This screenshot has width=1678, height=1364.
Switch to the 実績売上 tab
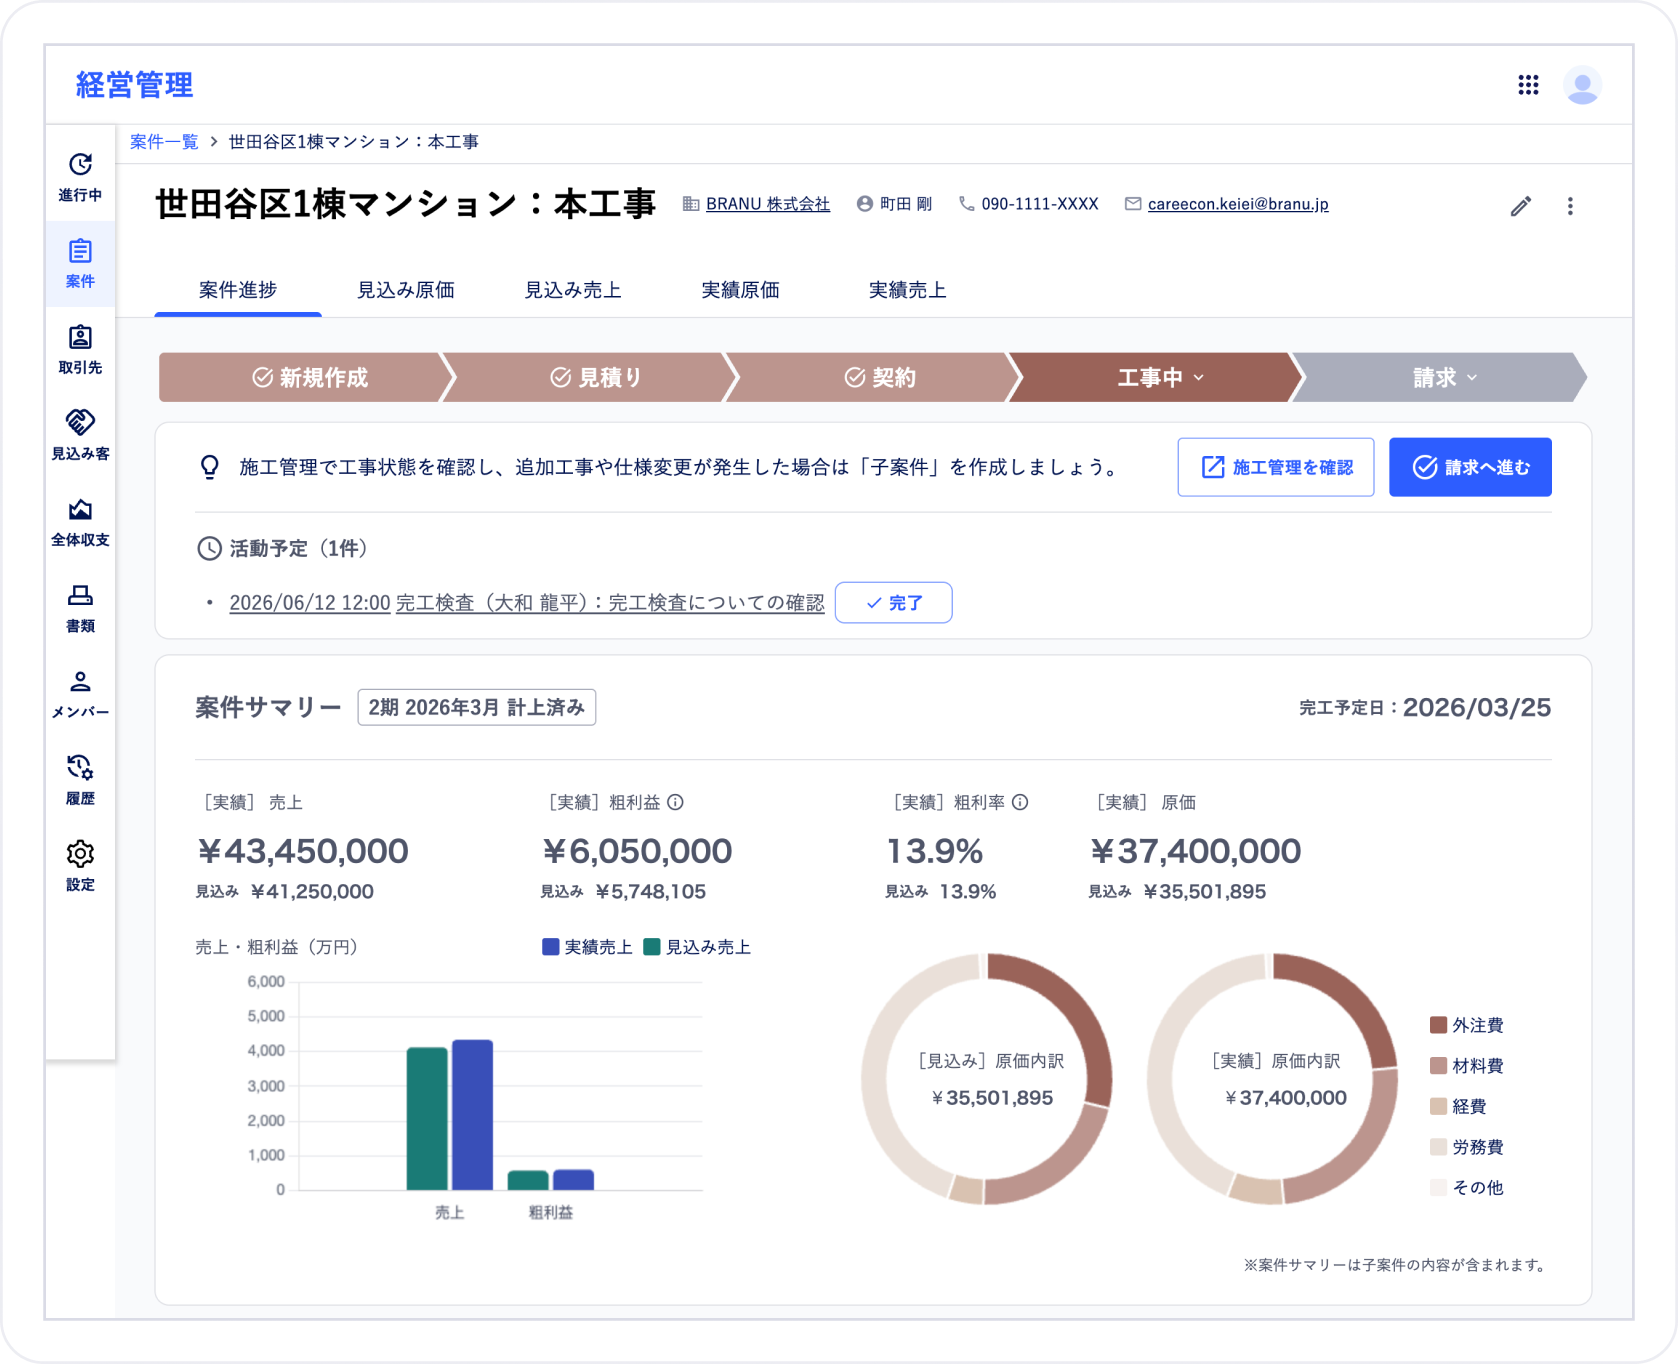pyautogui.click(x=907, y=290)
